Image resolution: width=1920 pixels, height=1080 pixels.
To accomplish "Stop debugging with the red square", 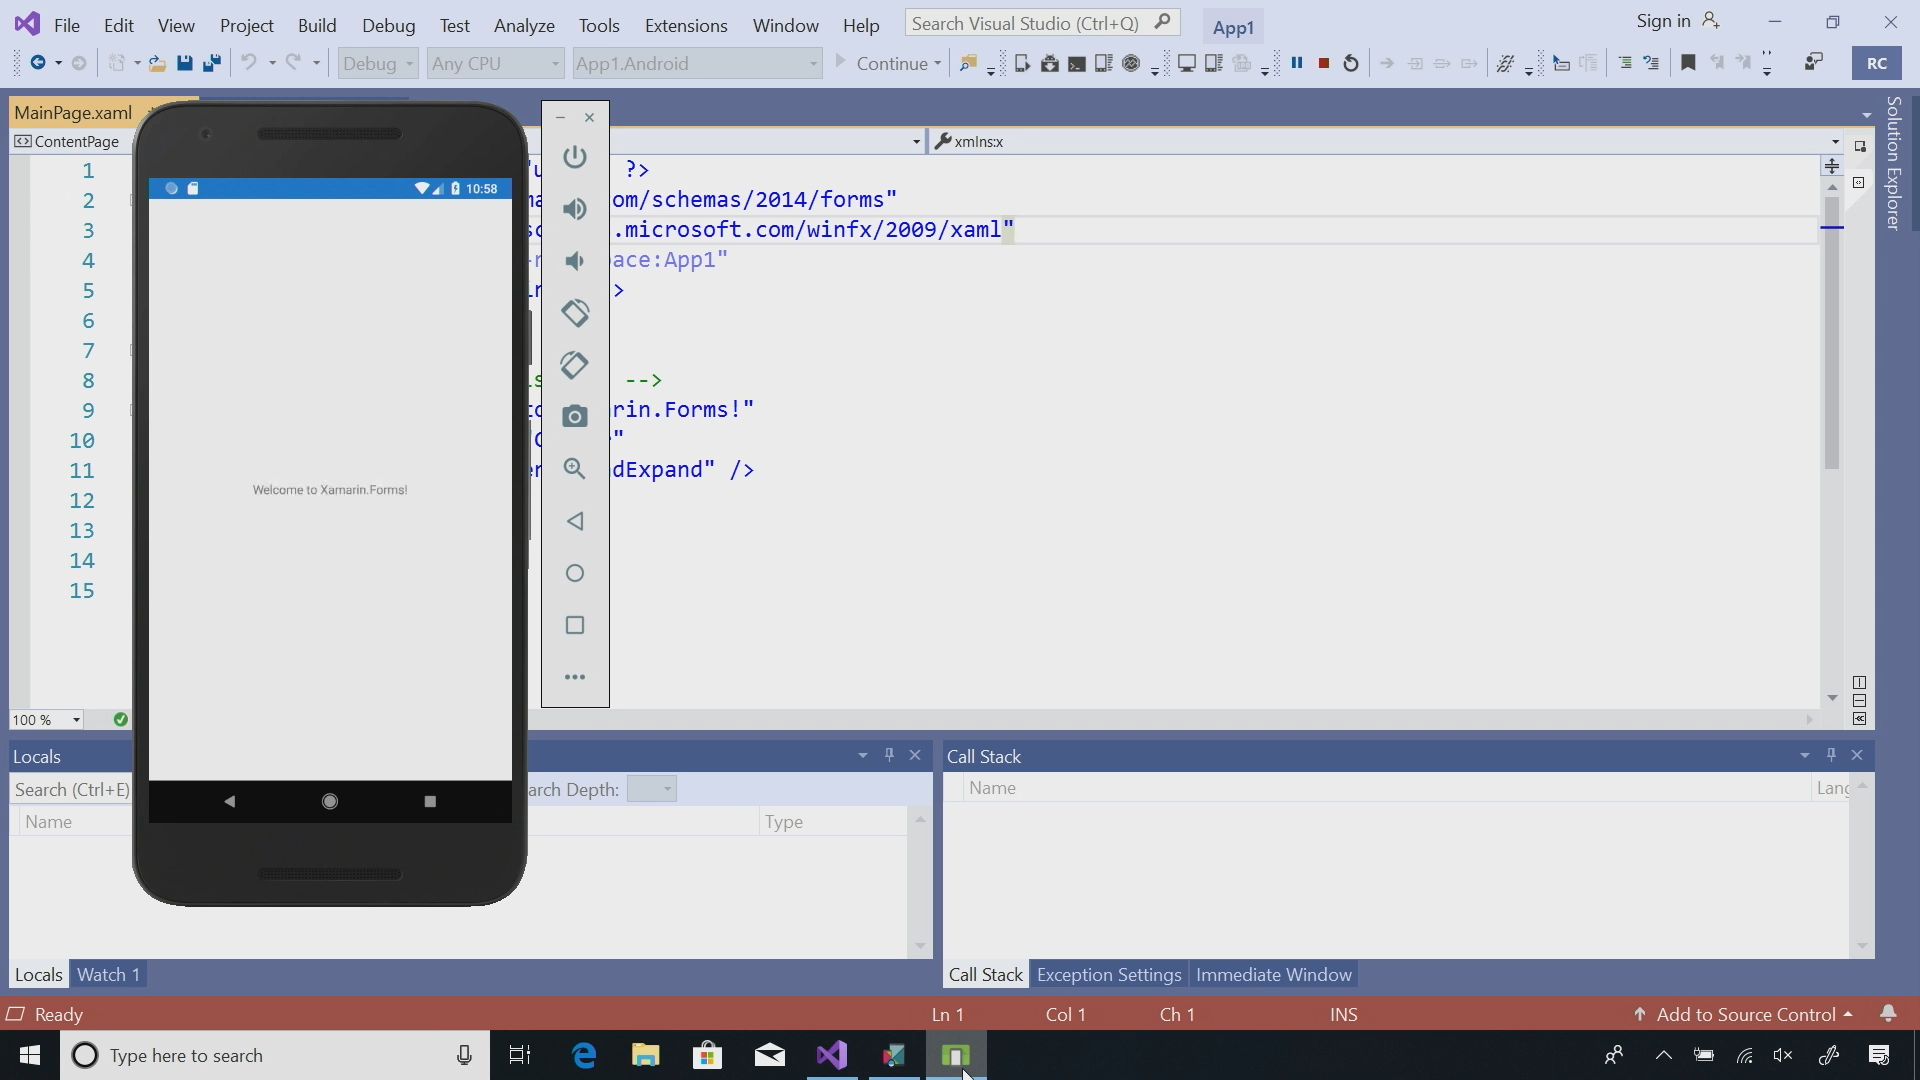I will click(x=1324, y=63).
